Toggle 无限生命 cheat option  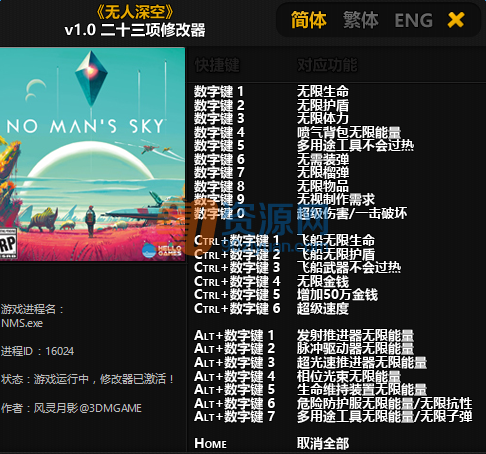point(323,91)
